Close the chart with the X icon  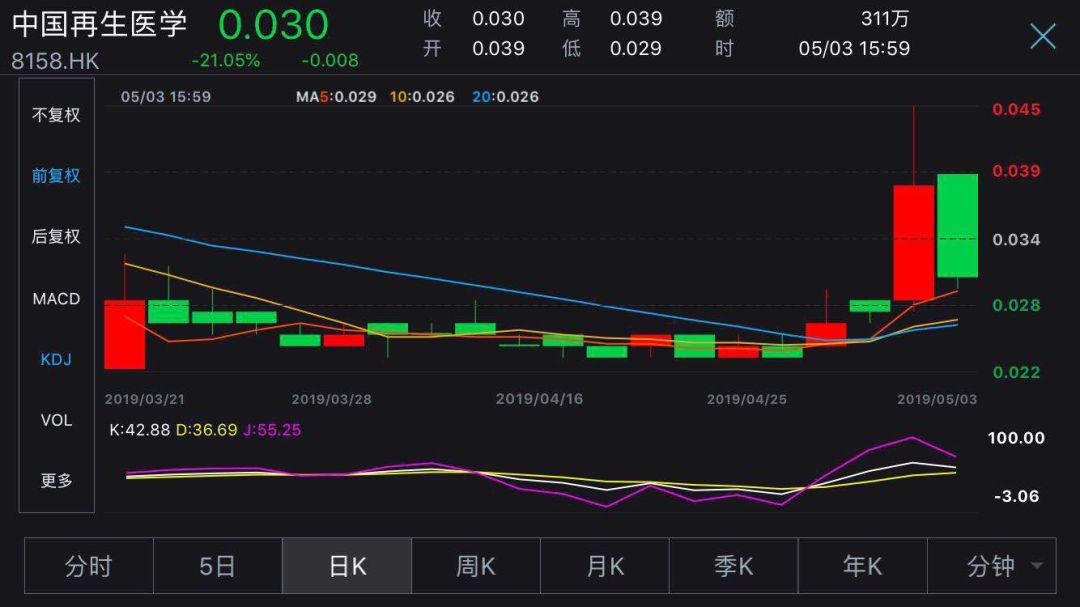[1043, 36]
